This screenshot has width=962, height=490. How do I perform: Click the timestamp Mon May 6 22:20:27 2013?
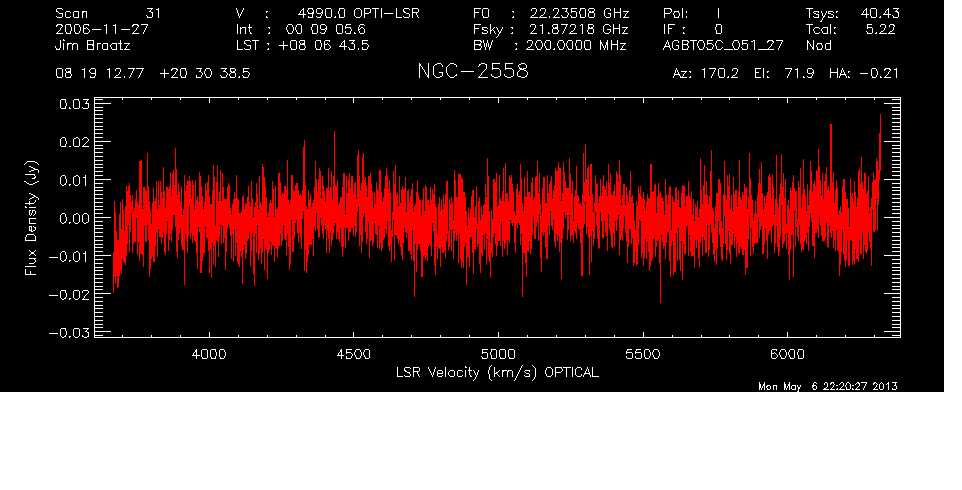tap(828, 386)
